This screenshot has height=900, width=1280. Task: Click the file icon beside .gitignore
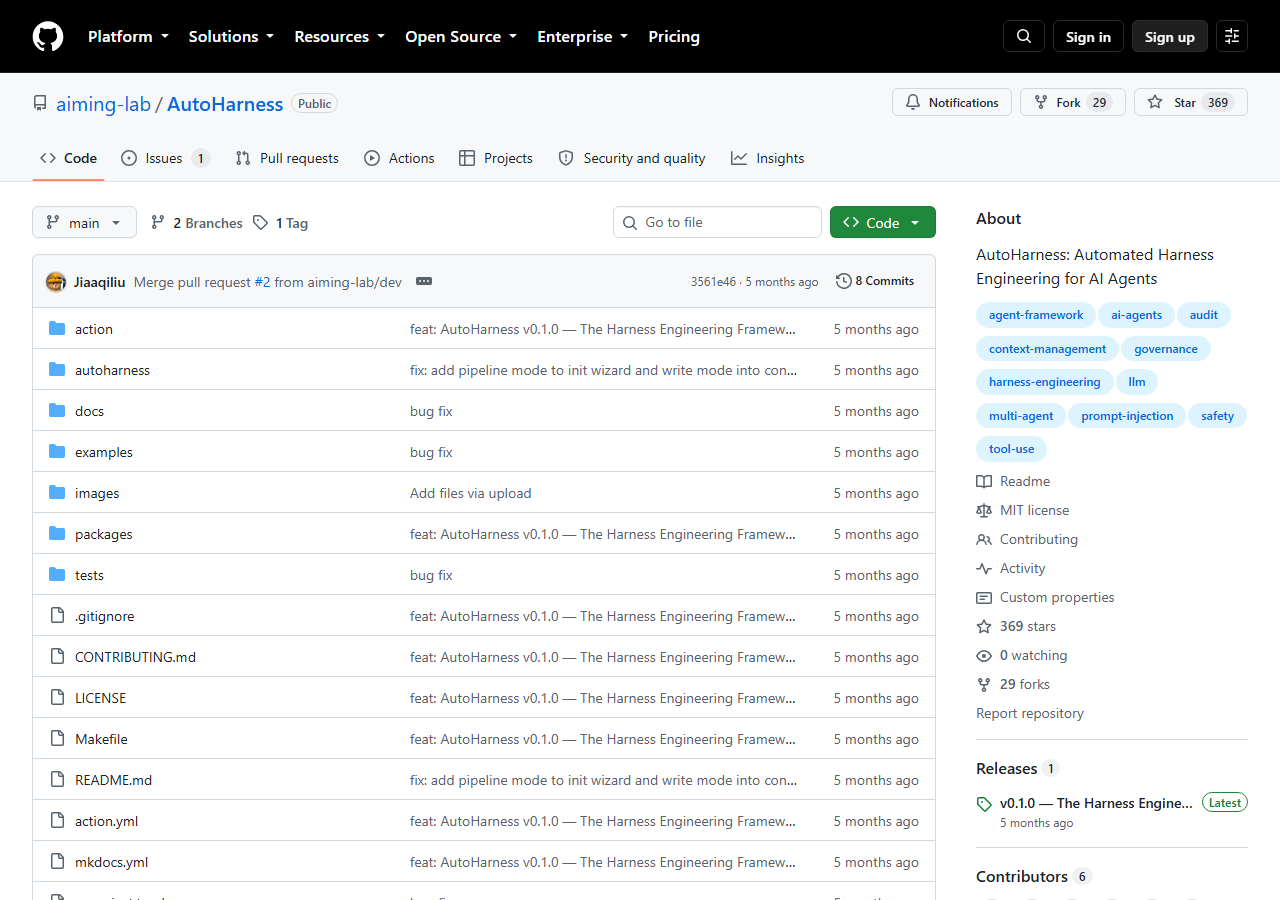[57, 616]
